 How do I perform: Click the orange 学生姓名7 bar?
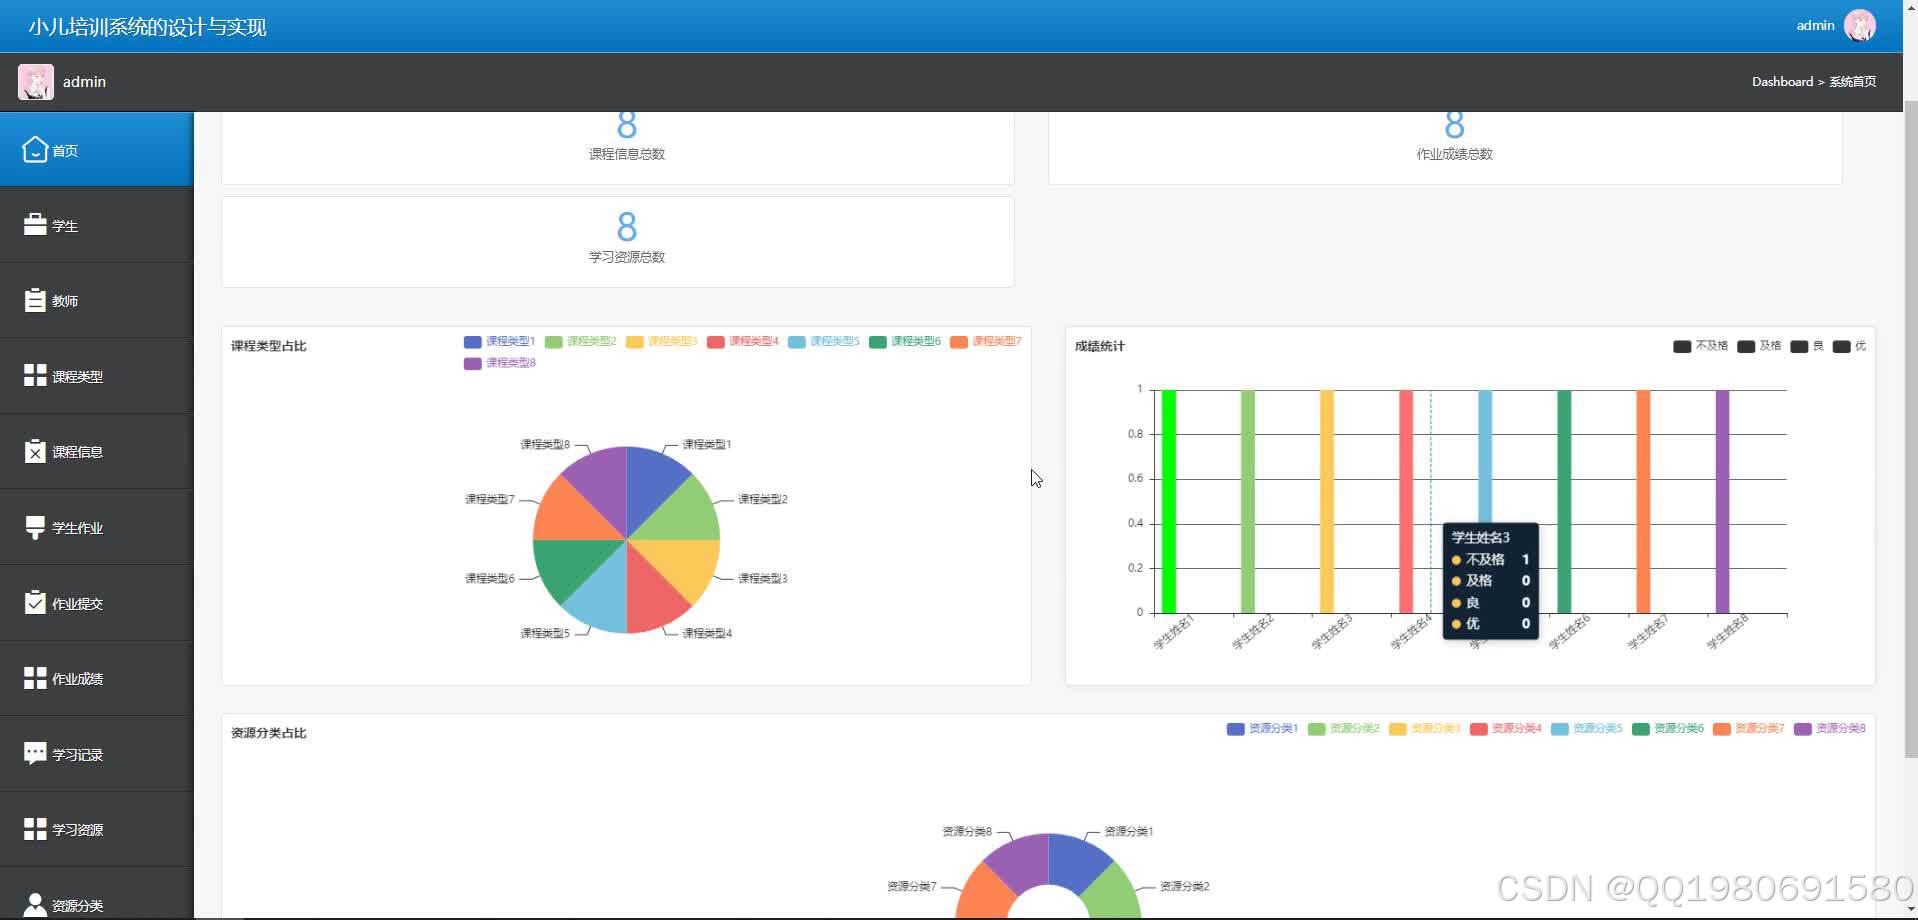(x=1643, y=501)
